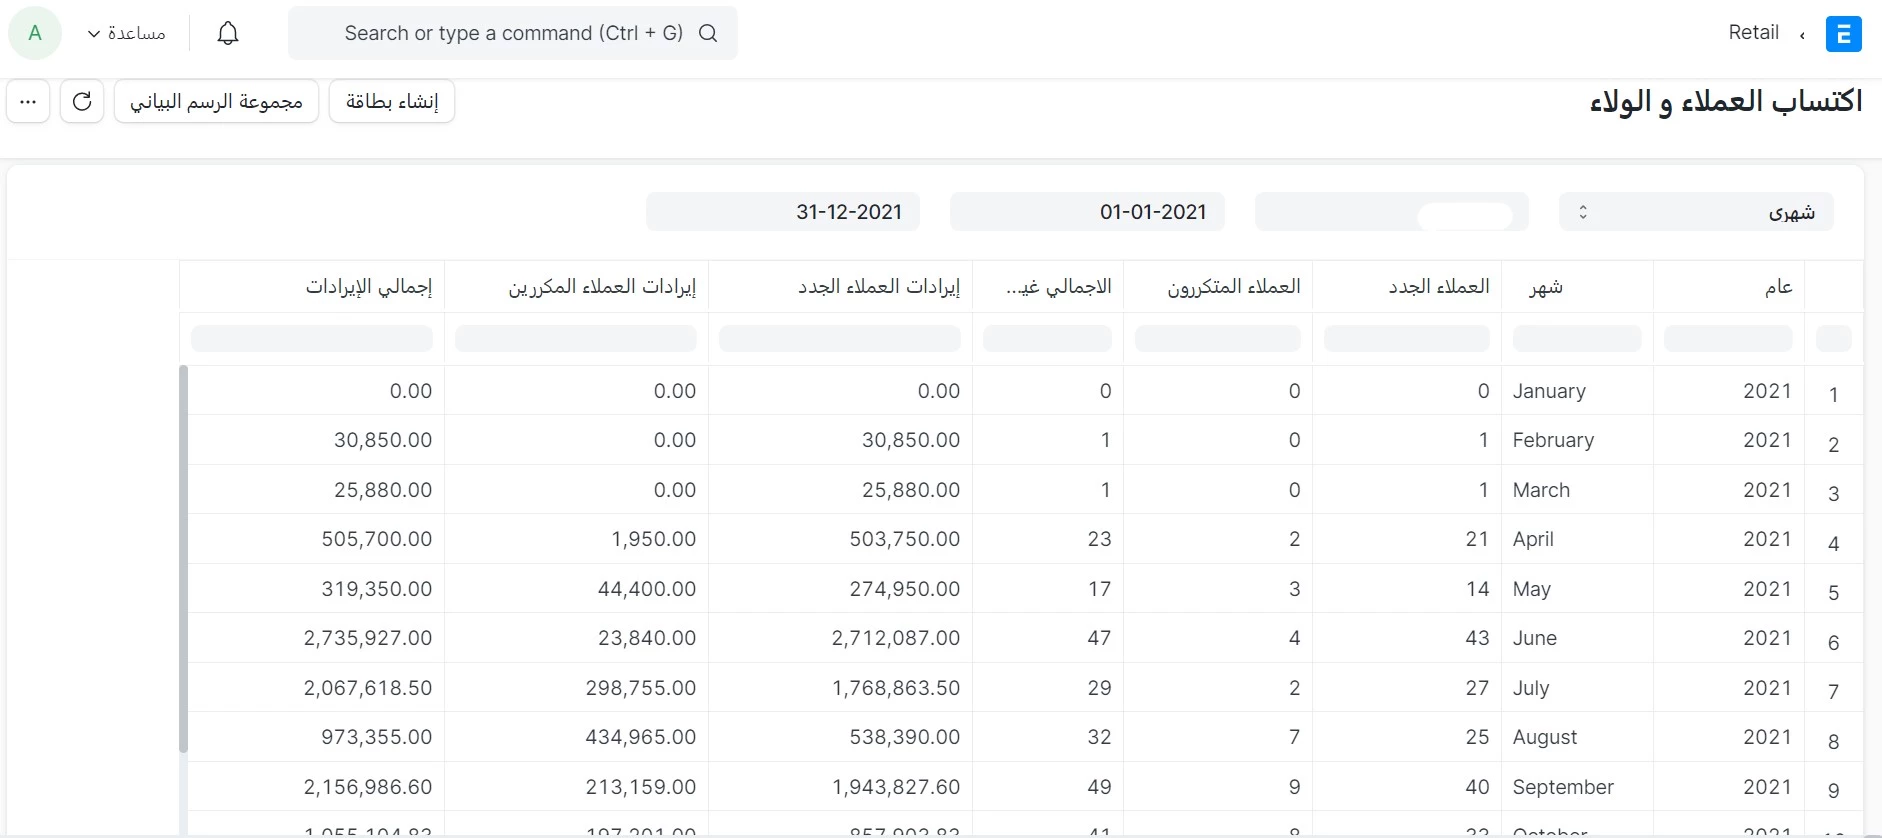Click total revenue 2,156,986.60 cell
This screenshot has height=838, width=1882.
(316, 787)
